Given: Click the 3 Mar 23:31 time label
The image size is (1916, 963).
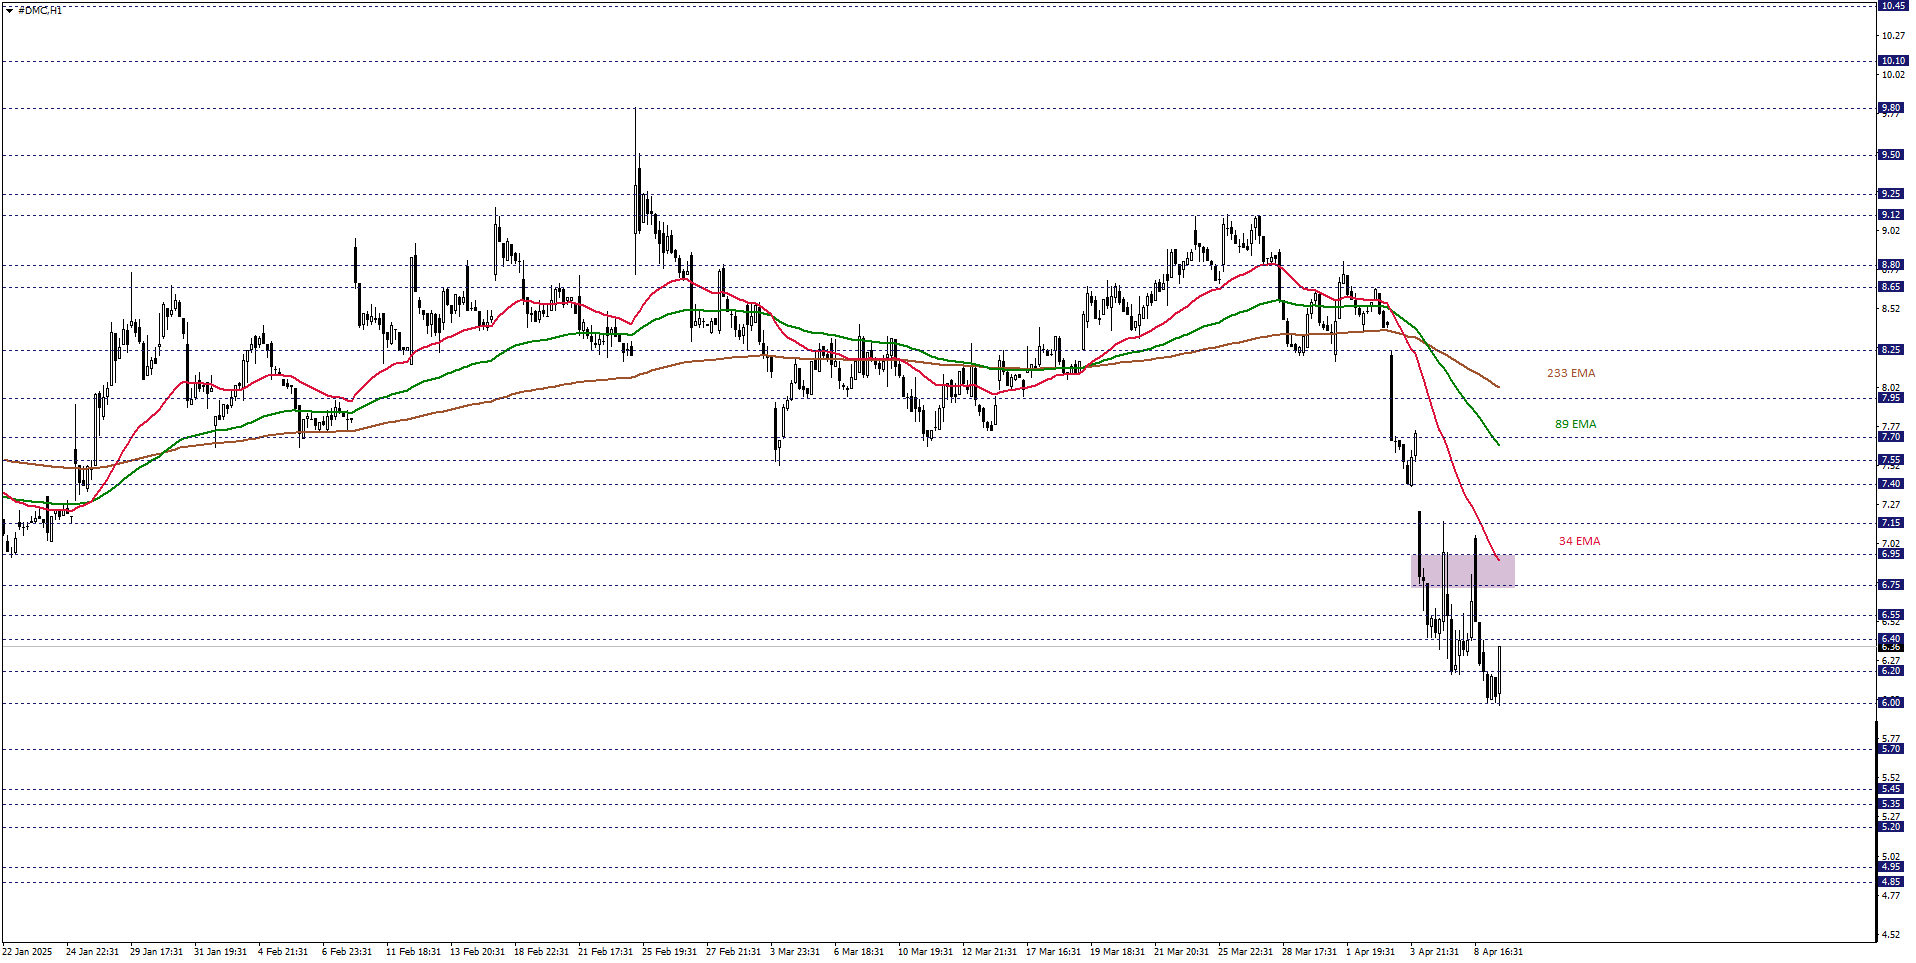Looking at the screenshot, I should tap(795, 952).
